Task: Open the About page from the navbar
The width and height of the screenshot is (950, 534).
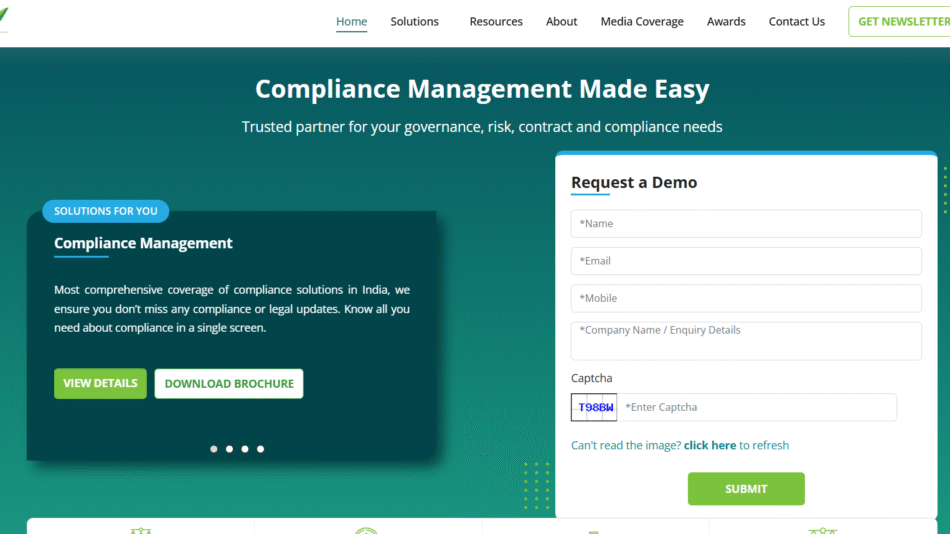Action: [561, 22]
